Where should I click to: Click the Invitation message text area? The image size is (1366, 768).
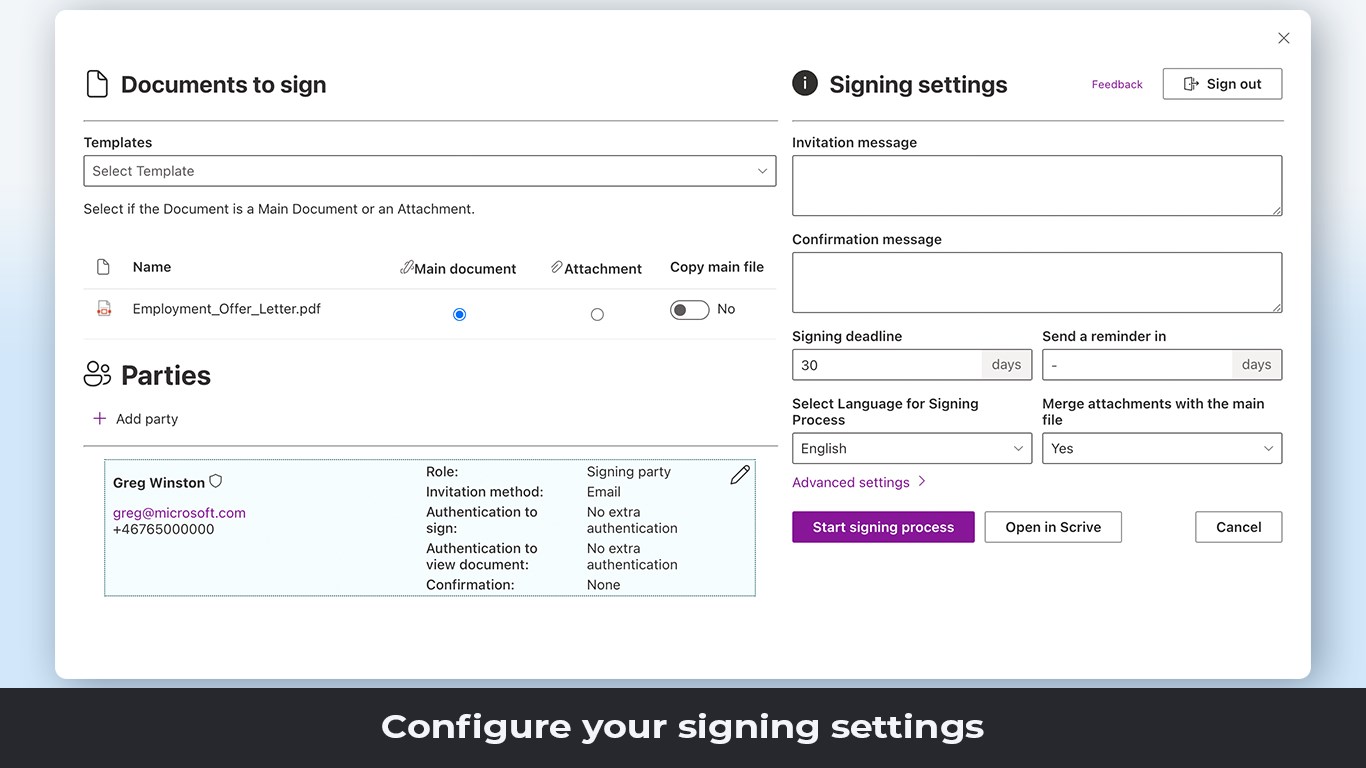1036,185
